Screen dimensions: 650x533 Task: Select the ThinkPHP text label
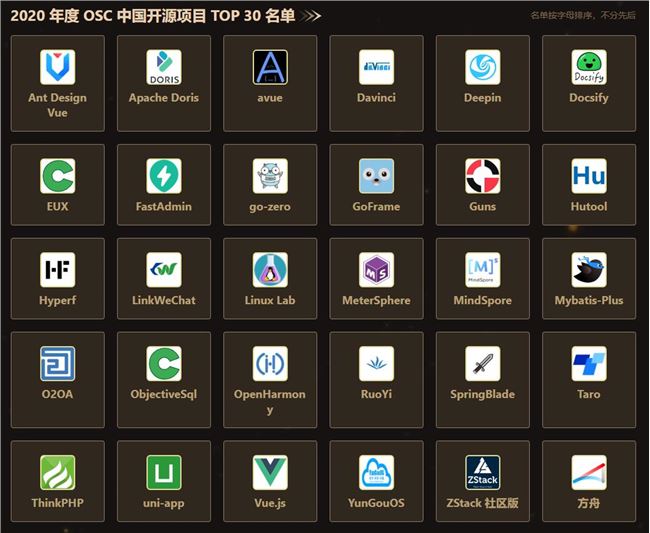tap(58, 503)
